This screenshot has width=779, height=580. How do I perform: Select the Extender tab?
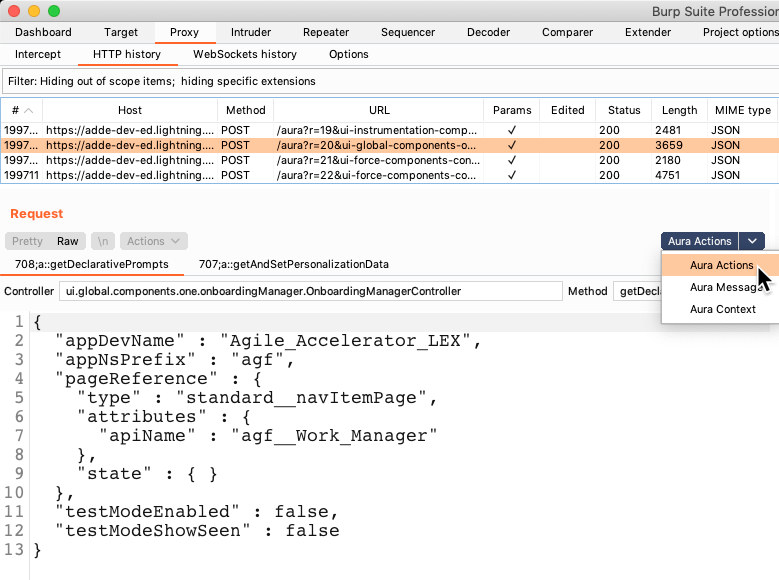coord(648,32)
